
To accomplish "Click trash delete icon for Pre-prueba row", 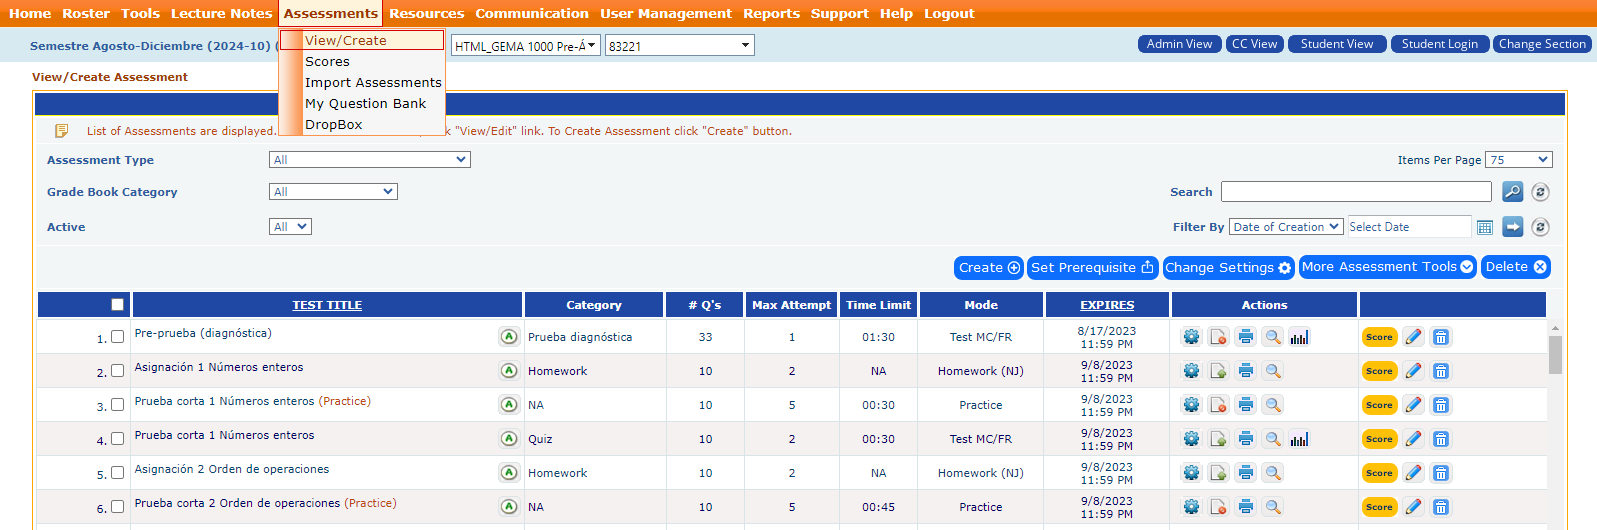I will [x=1441, y=337].
